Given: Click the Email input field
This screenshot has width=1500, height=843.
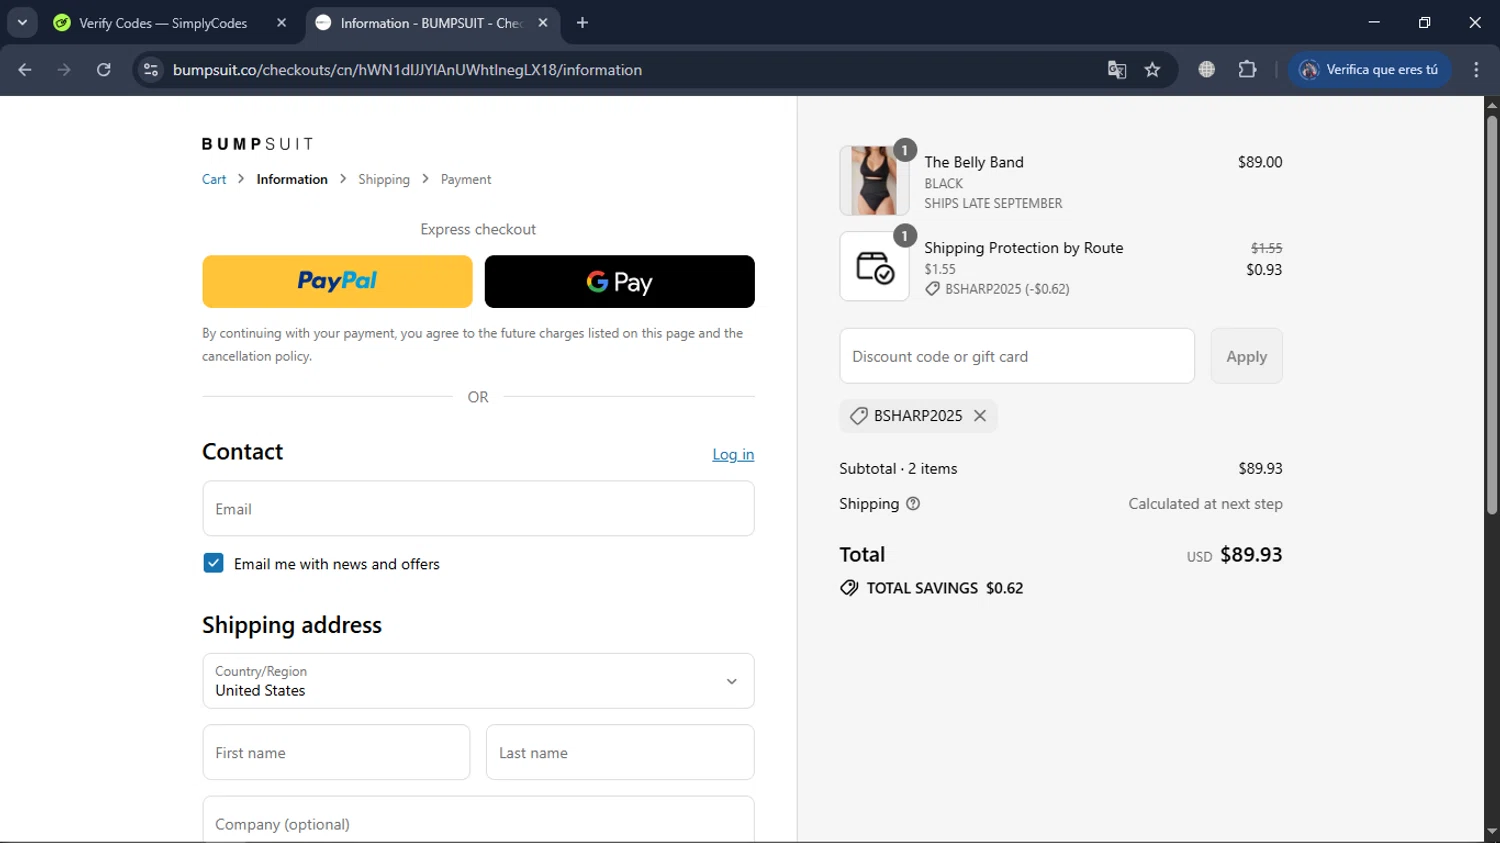Looking at the screenshot, I should click(x=478, y=508).
